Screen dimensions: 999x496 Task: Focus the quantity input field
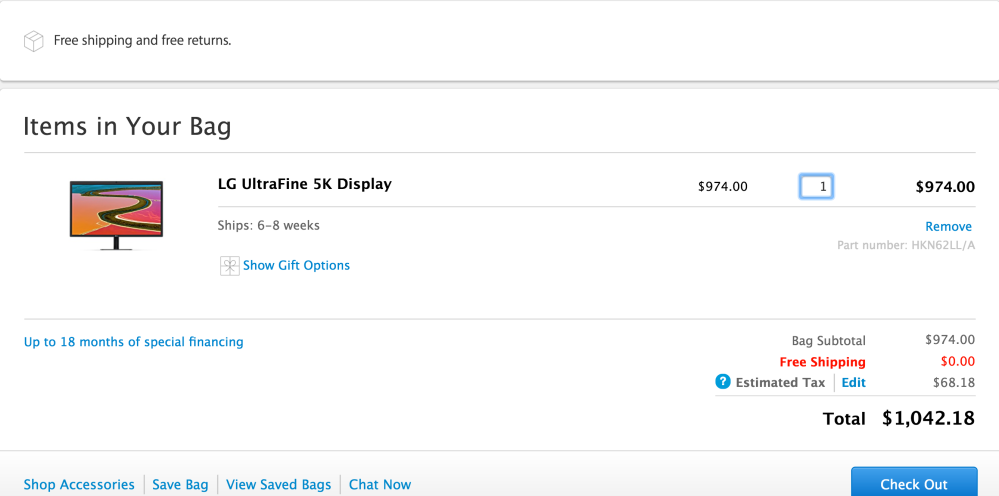(816, 186)
